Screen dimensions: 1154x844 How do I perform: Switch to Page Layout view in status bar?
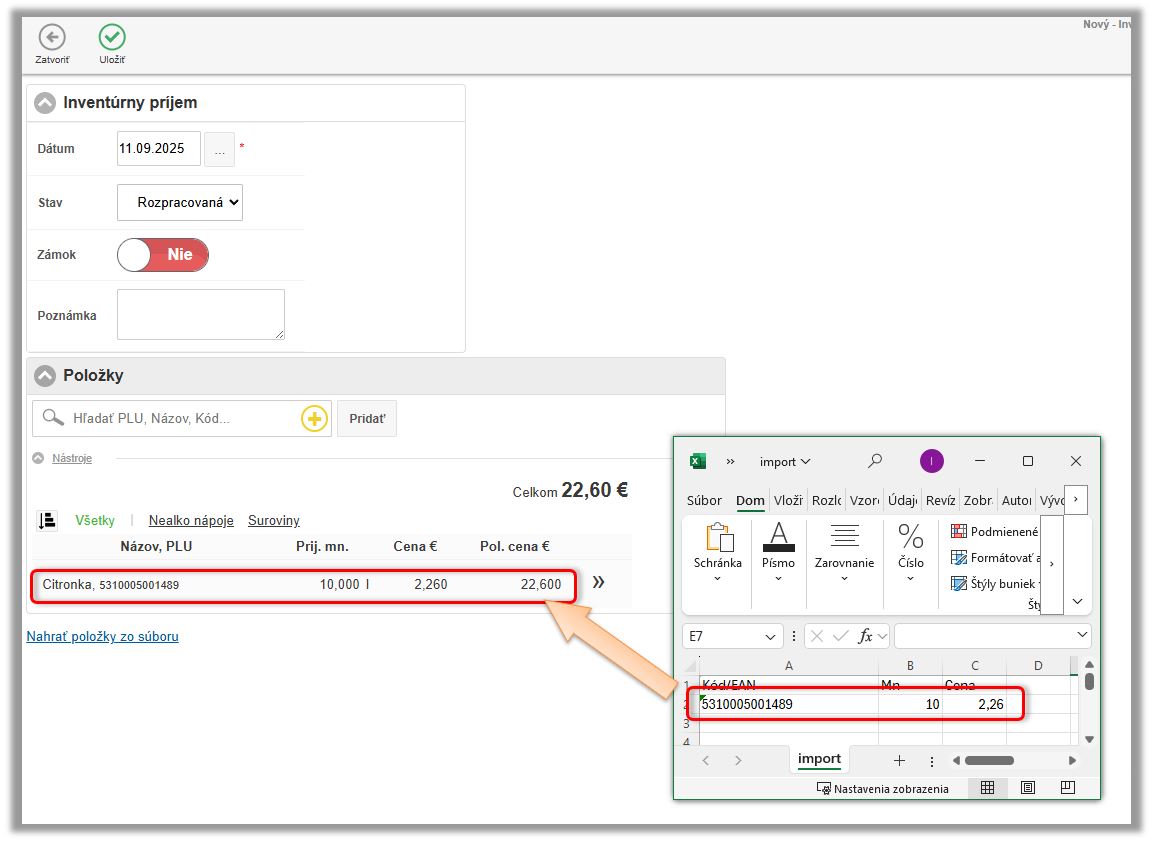(1027, 788)
